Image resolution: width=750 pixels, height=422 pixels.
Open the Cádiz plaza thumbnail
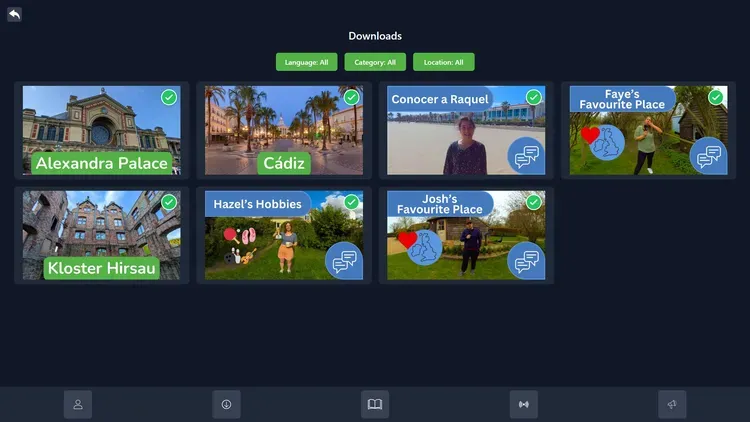(284, 130)
